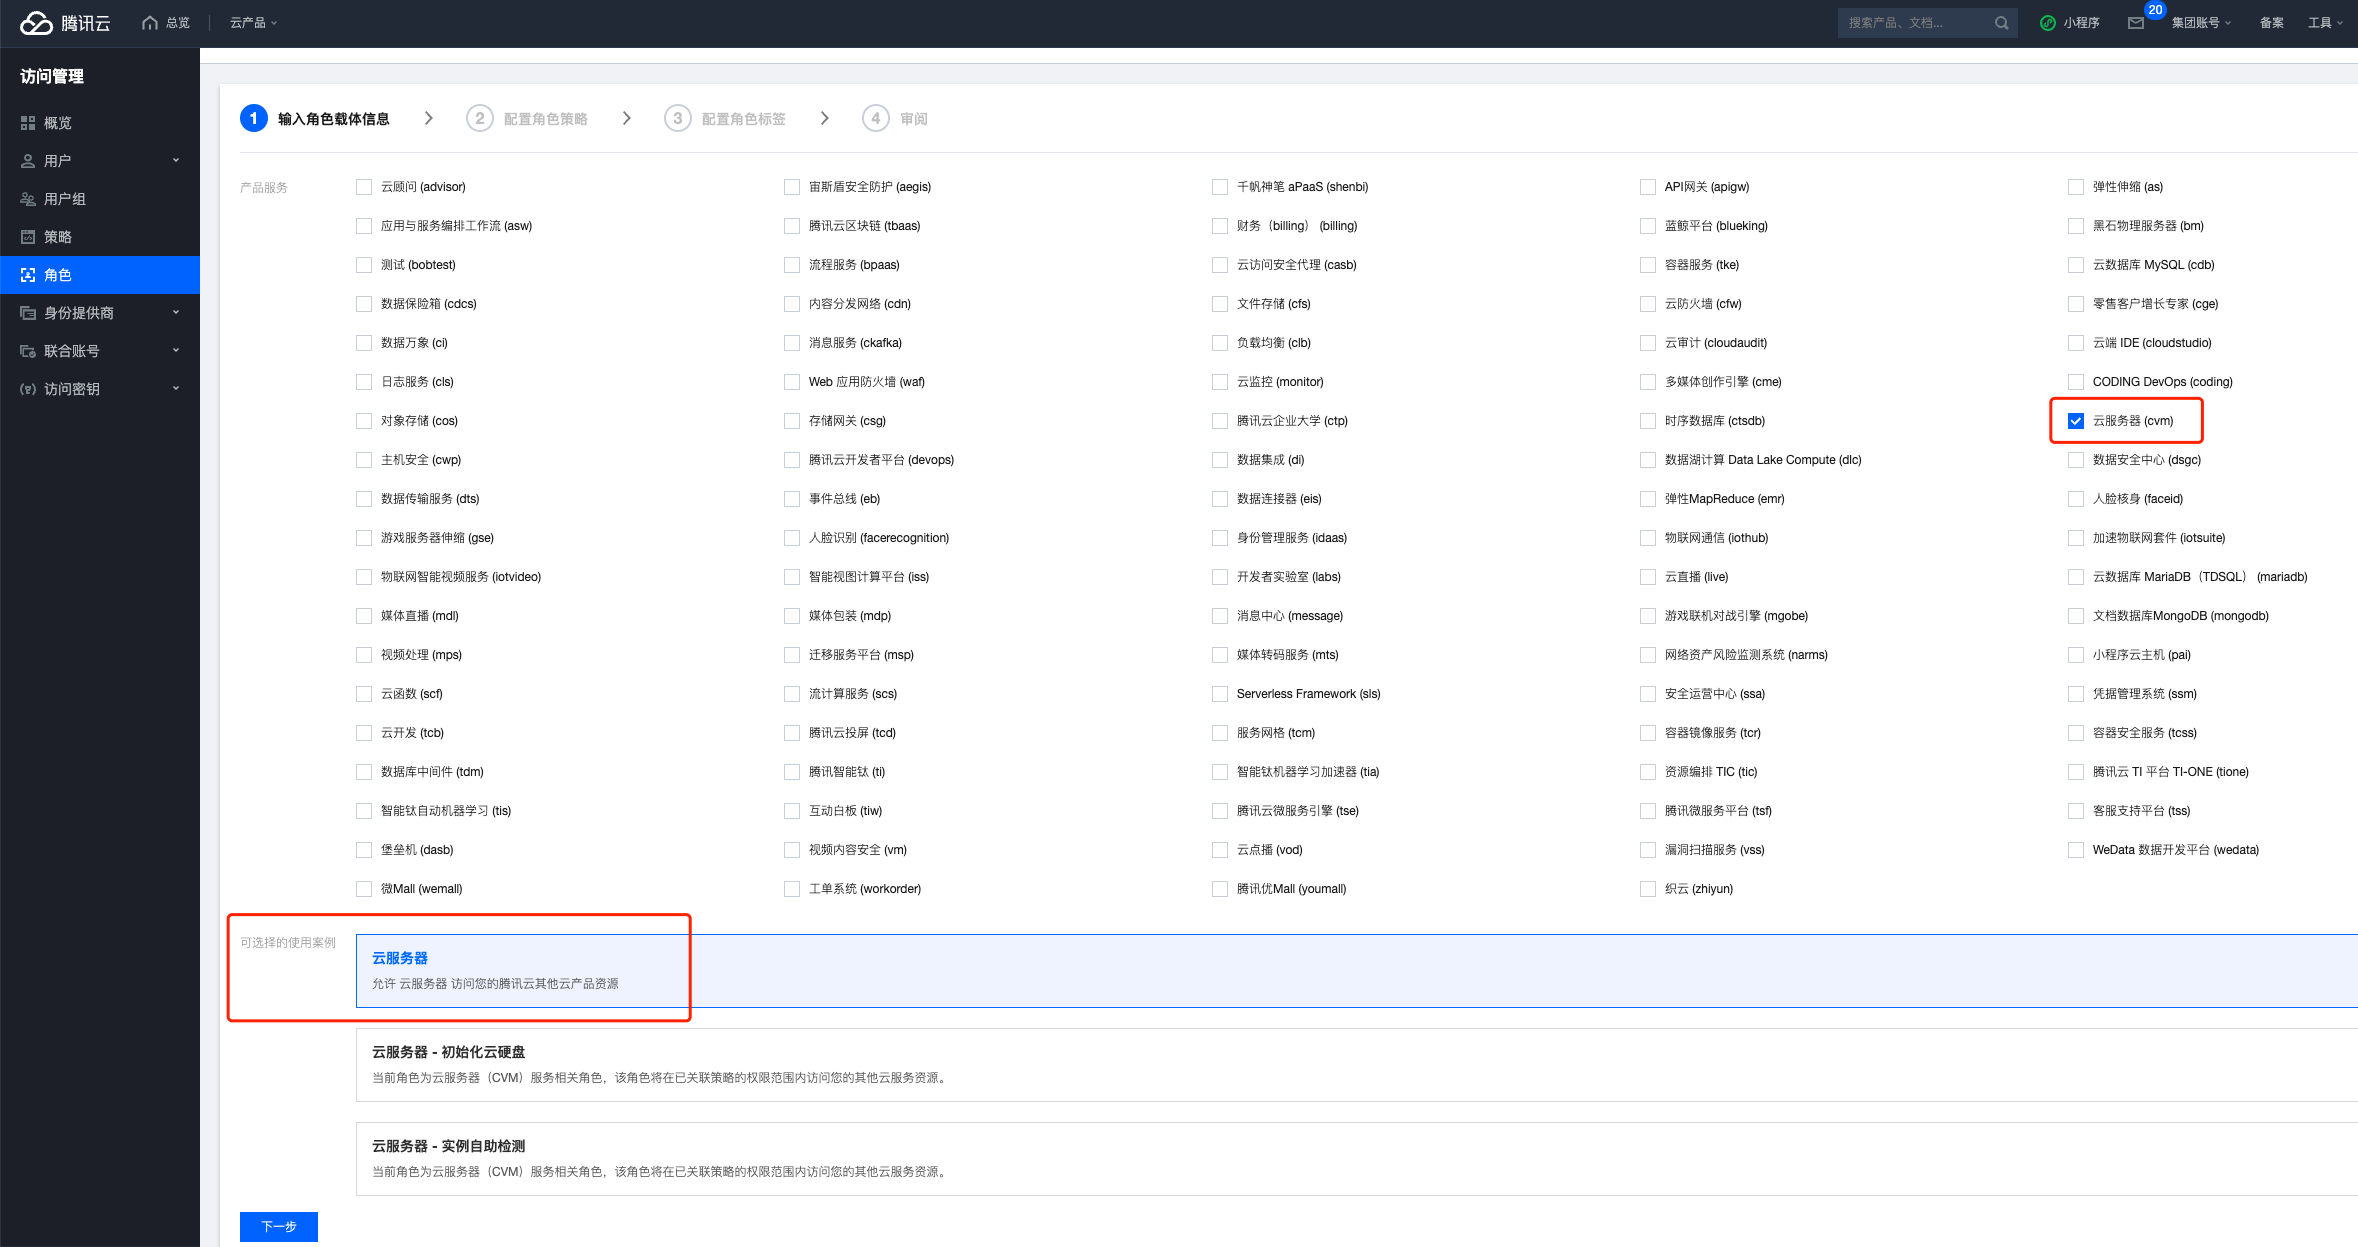The image size is (2358, 1247).
Task: Check 内容分发网络 (cdn) checkbox
Action: [792, 304]
